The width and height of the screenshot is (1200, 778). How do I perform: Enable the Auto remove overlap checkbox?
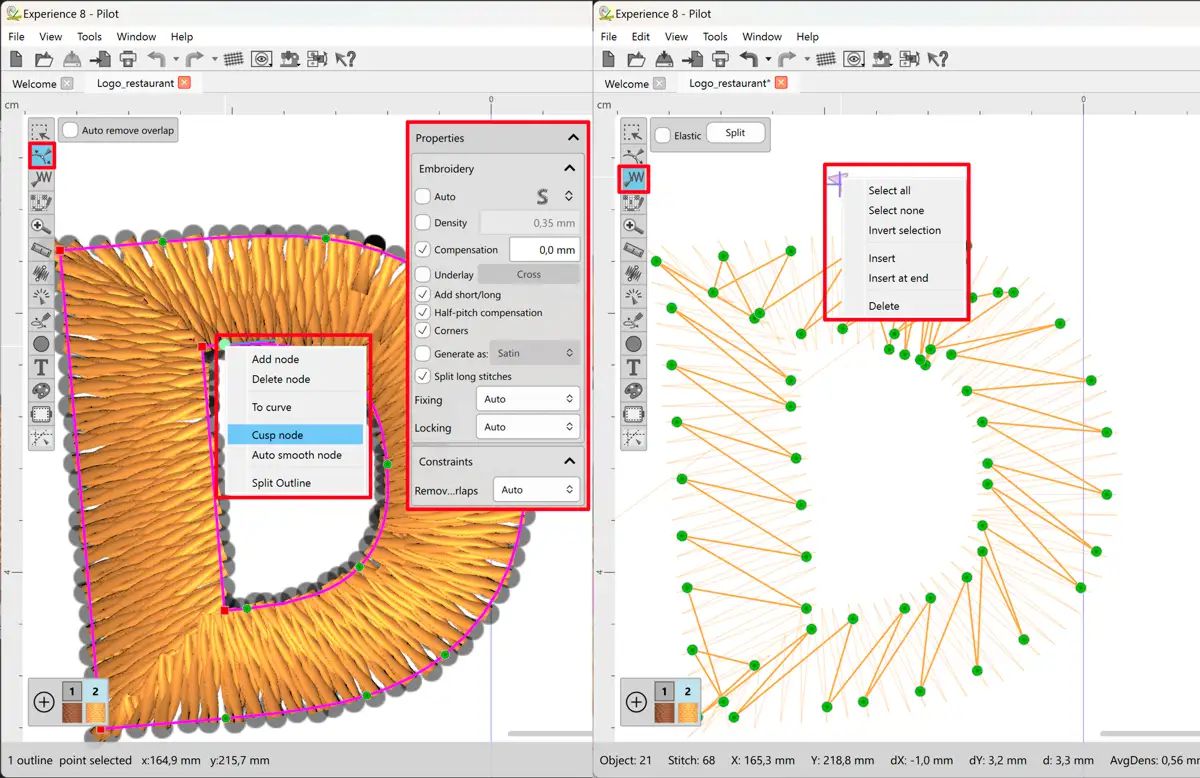(x=70, y=130)
